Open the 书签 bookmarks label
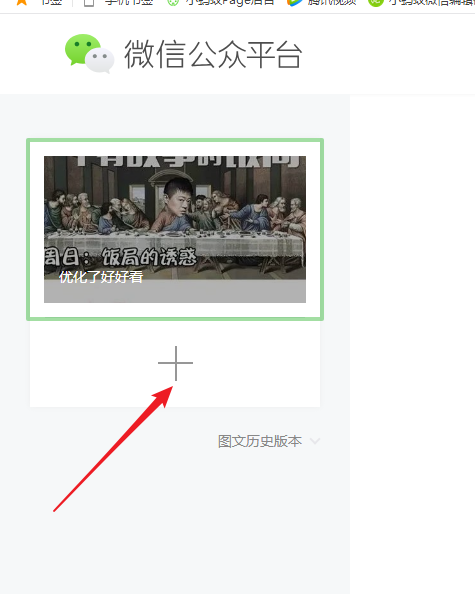475x594 pixels. tap(52, 2)
